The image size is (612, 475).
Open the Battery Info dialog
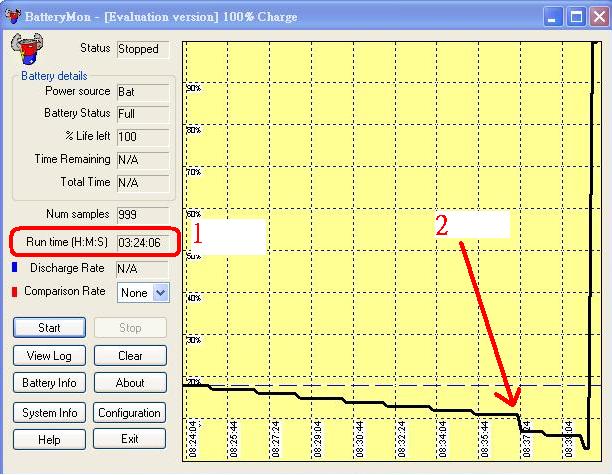pos(49,382)
